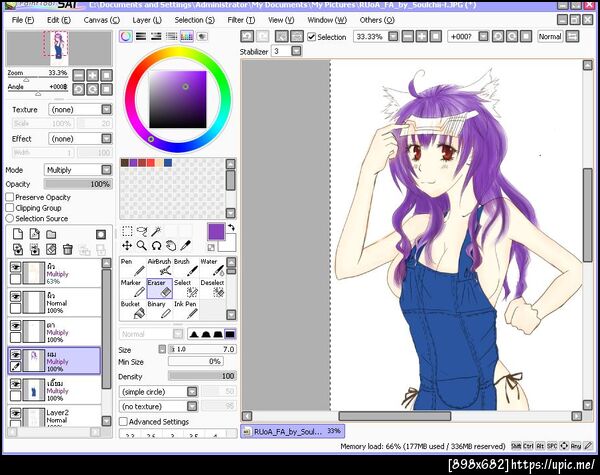This screenshot has width=600, height=475.
Task: Select the Bucket tool
Action: pos(133,310)
